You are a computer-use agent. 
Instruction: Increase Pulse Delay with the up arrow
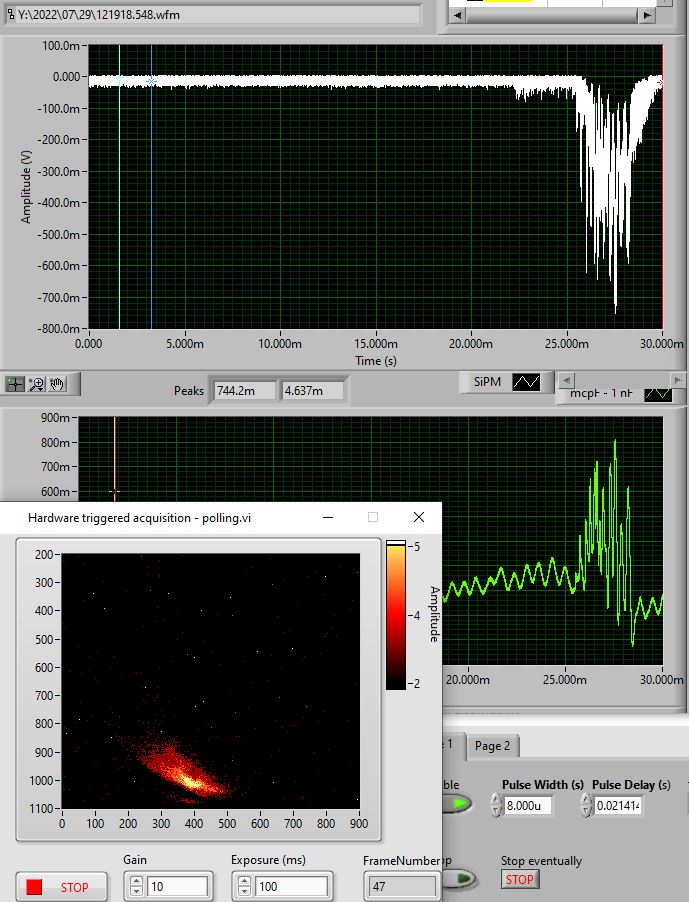(x=586, y=800)
